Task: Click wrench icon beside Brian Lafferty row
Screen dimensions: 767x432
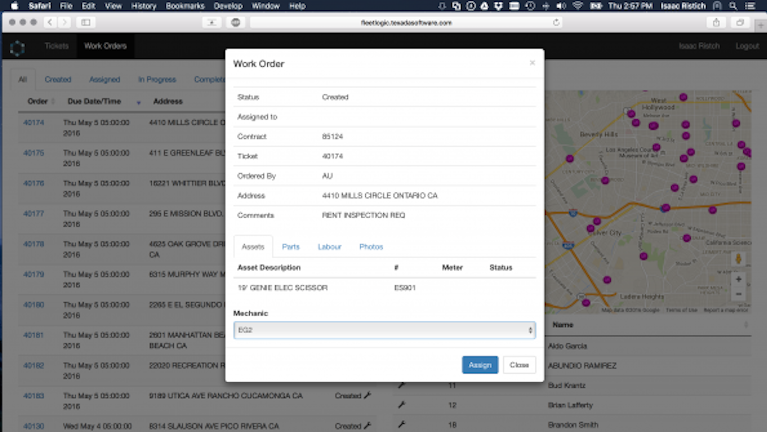Action: tap(401, 405)
